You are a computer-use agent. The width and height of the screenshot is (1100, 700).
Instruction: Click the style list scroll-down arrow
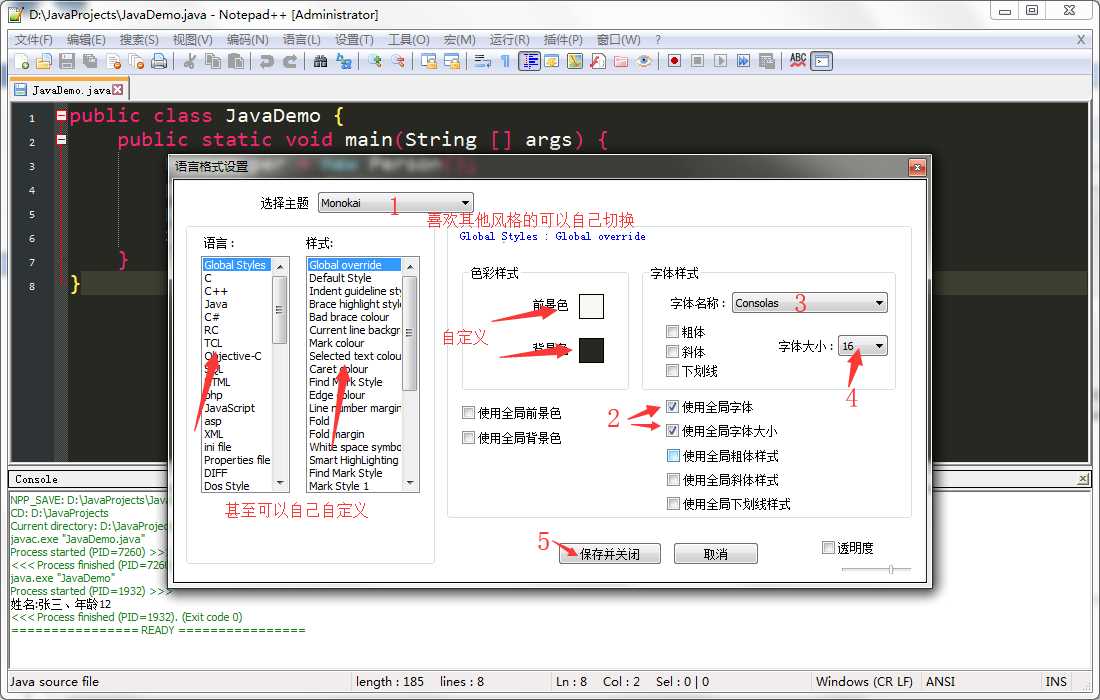pos(410,483)
